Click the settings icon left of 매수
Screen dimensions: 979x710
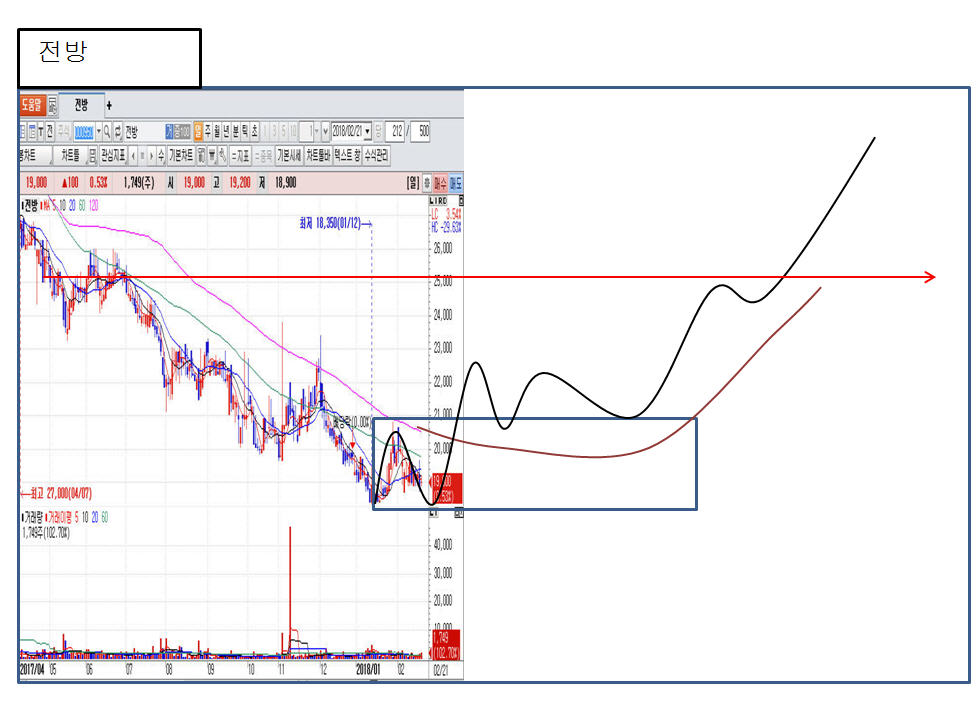427,183
